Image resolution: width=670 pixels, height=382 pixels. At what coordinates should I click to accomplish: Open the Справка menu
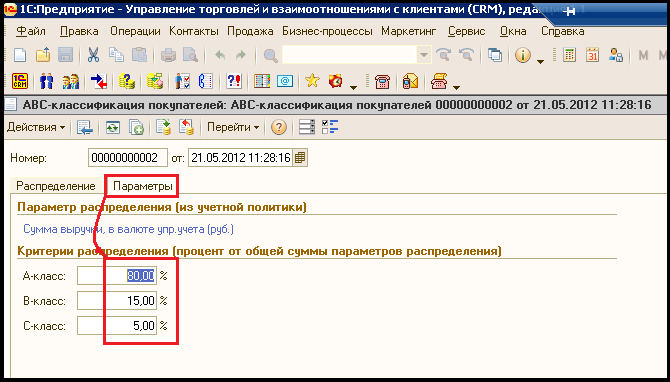click(562, 31)
